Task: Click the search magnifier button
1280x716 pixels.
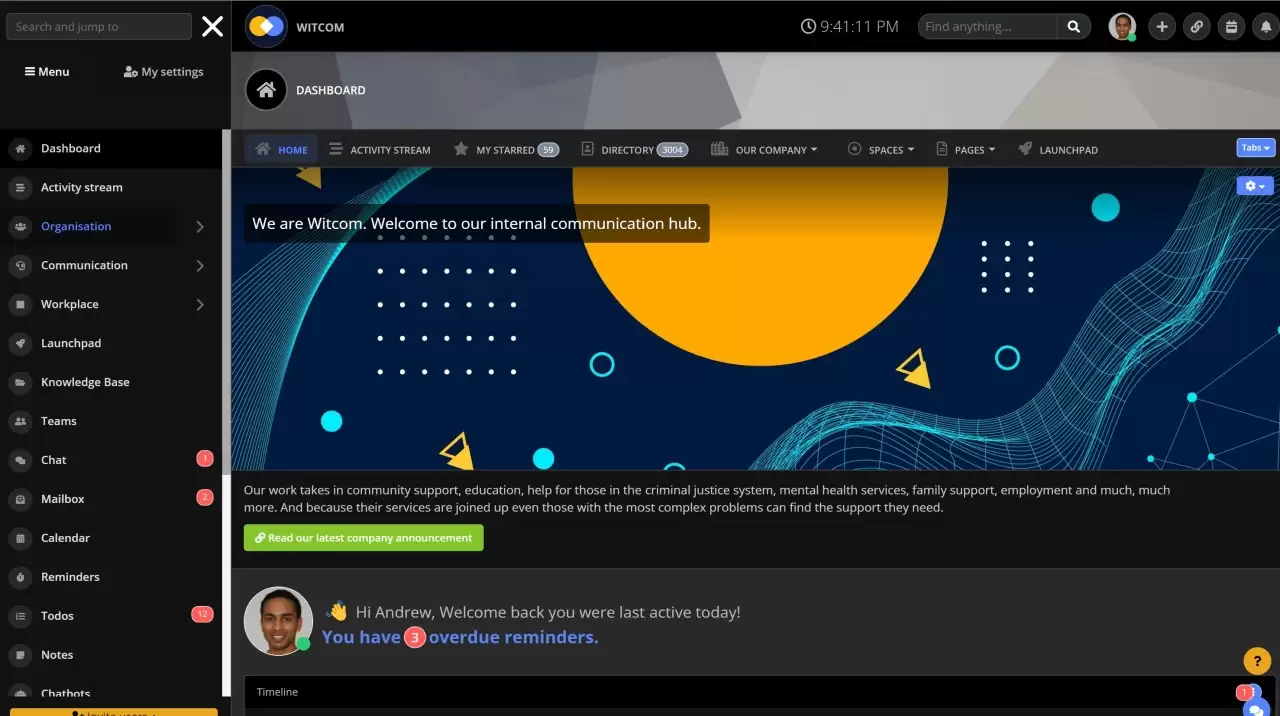Action: pos(1074,27)
